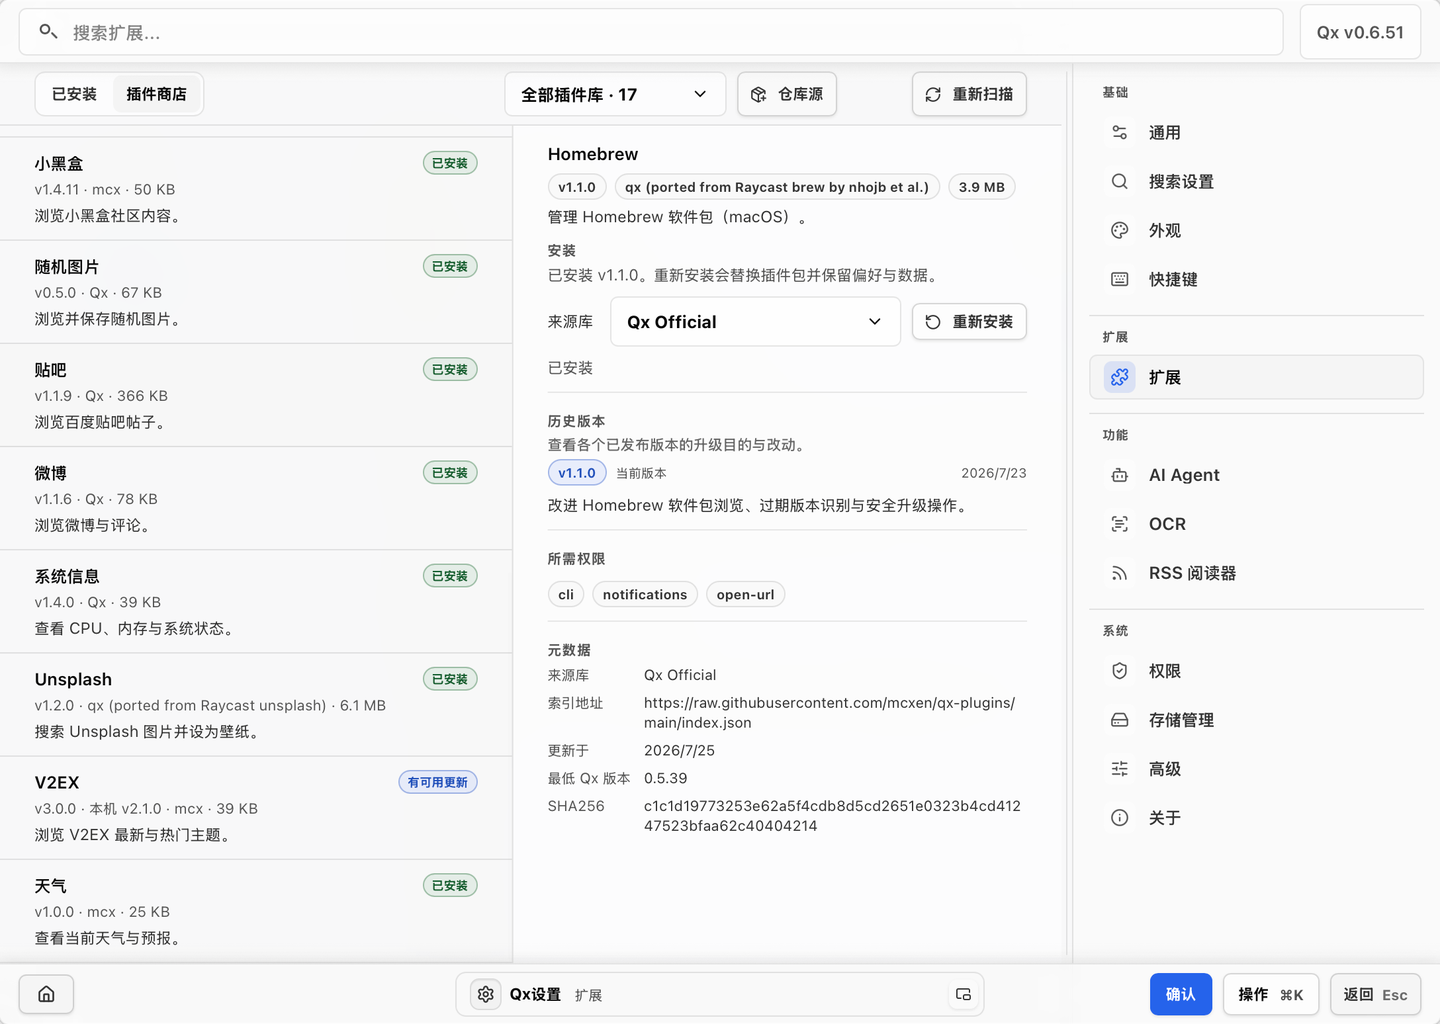1440x1024 pixels.
Task: Select the 贴吧 plugin row
Action: [x=256, y=395]
